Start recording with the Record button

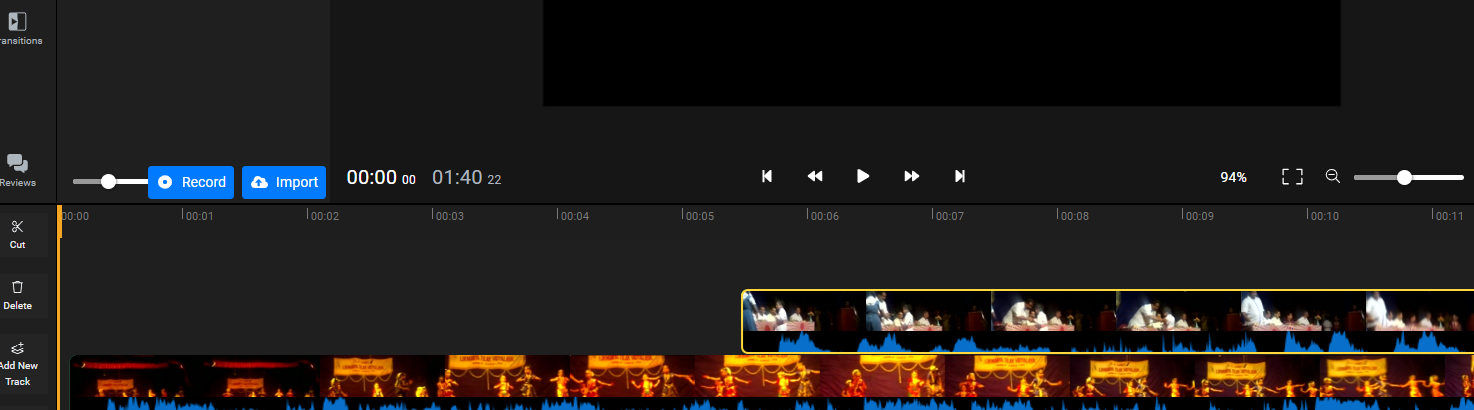[191, 182]
